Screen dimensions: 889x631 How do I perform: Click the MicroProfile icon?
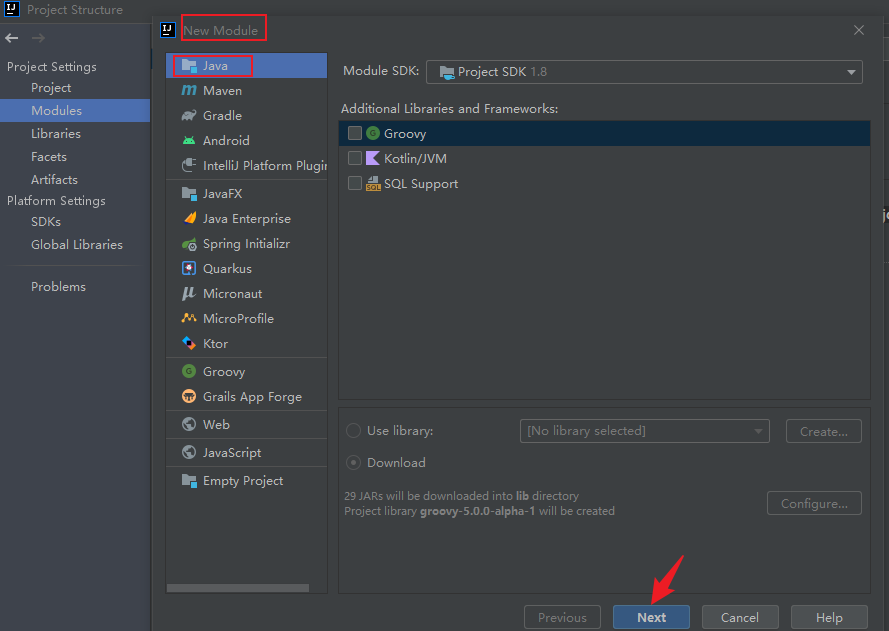coord(189,319)
